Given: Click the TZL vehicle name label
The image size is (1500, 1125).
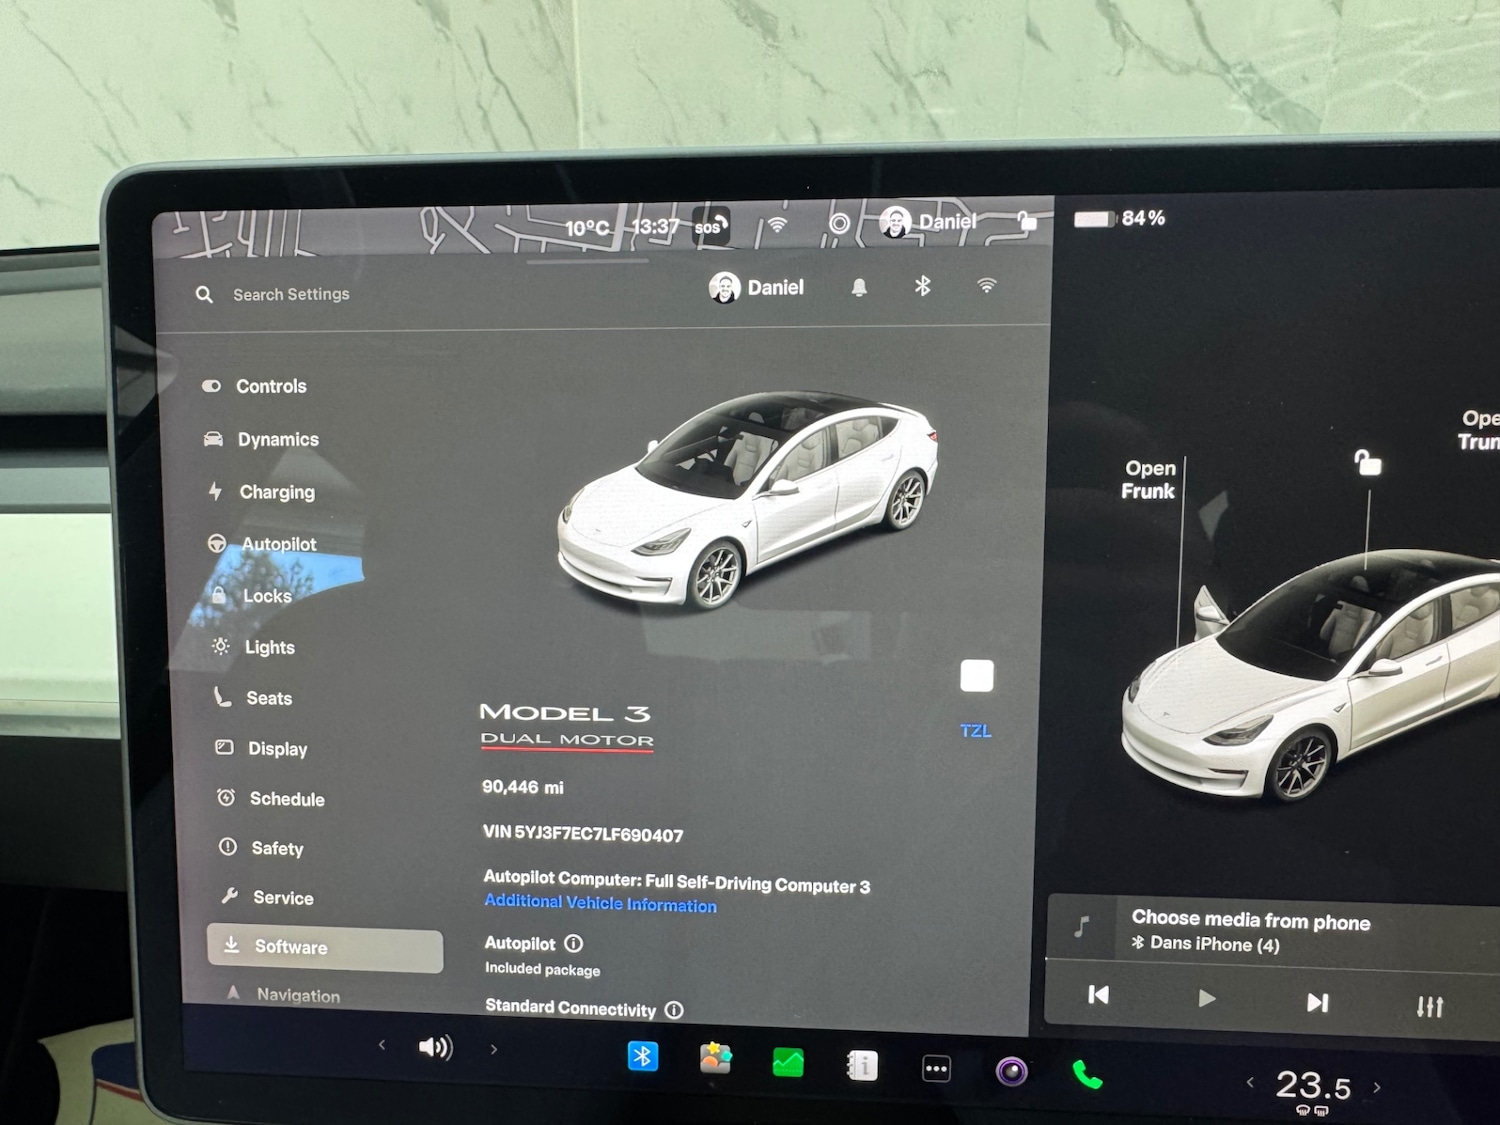Looking at the screenshot, I should [976, 731].
